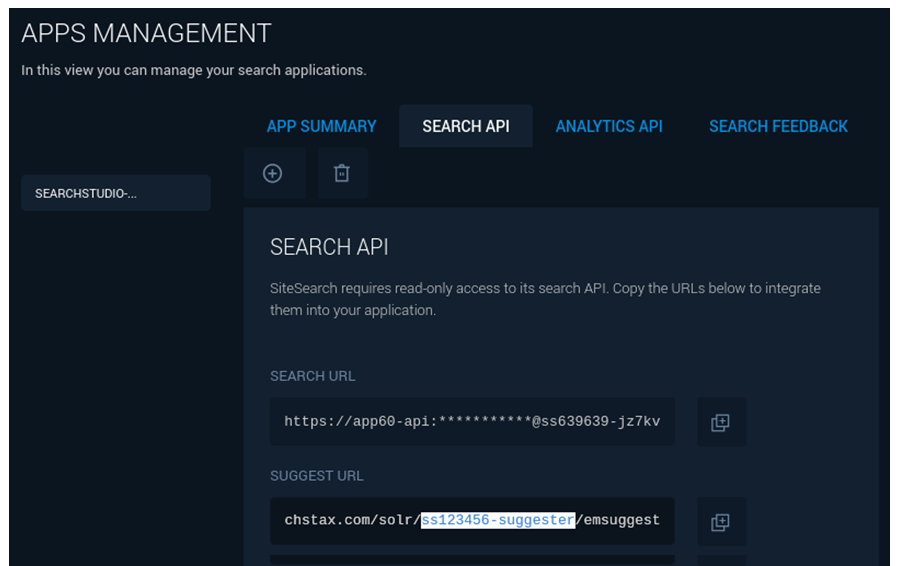The width and height of the screenshot is (897, 566).
Task: Switch to the Analytics API tab
Action: [x=609, y=126]
